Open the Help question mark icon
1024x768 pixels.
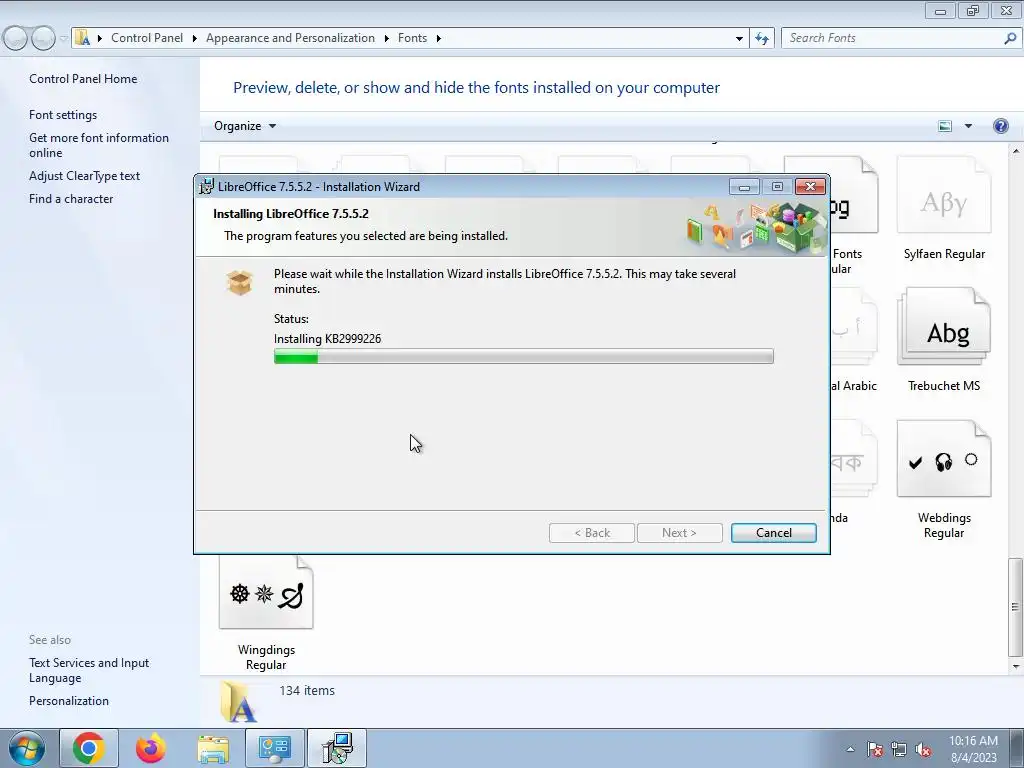click(x=1000, y=126)
